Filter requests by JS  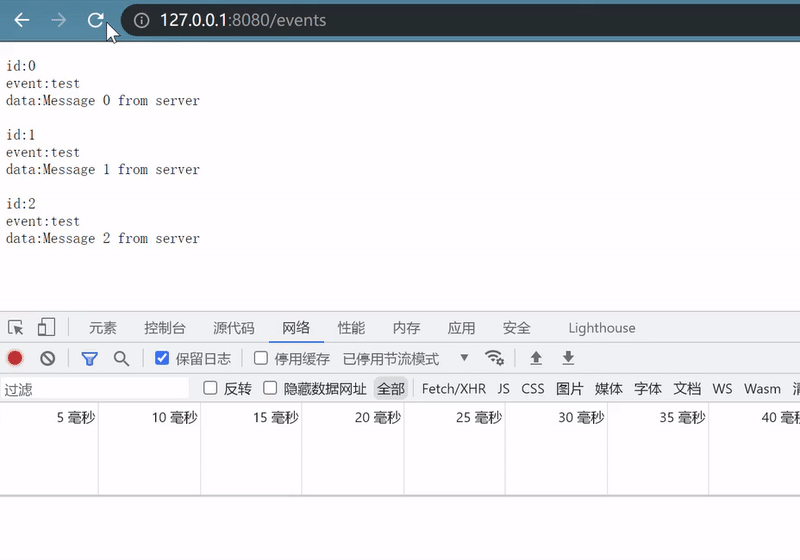[x=503, y=389]
